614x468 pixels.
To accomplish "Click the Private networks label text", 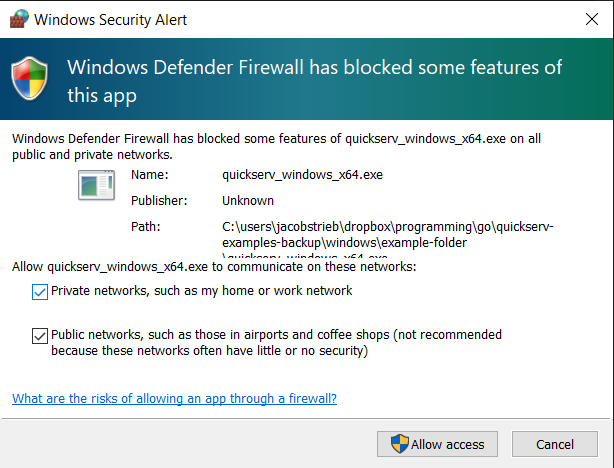I will click(x=201, y=291).
